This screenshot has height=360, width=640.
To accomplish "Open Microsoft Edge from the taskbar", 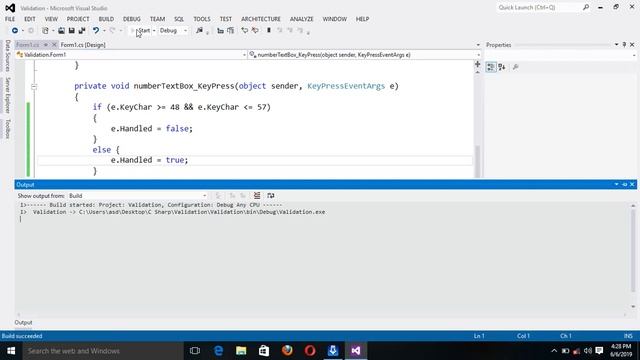I will pos(219,351).
